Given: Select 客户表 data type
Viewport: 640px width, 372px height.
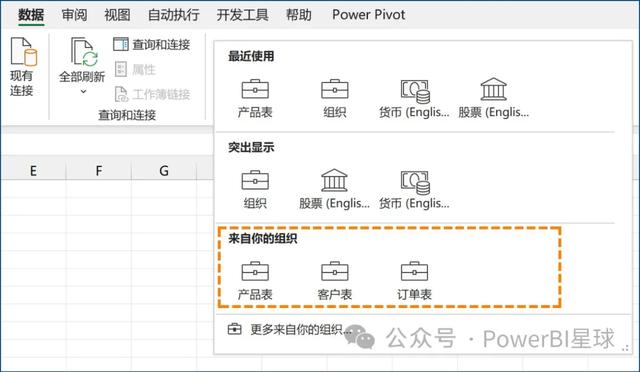Looking at the screenshot, I should (335, 281).
